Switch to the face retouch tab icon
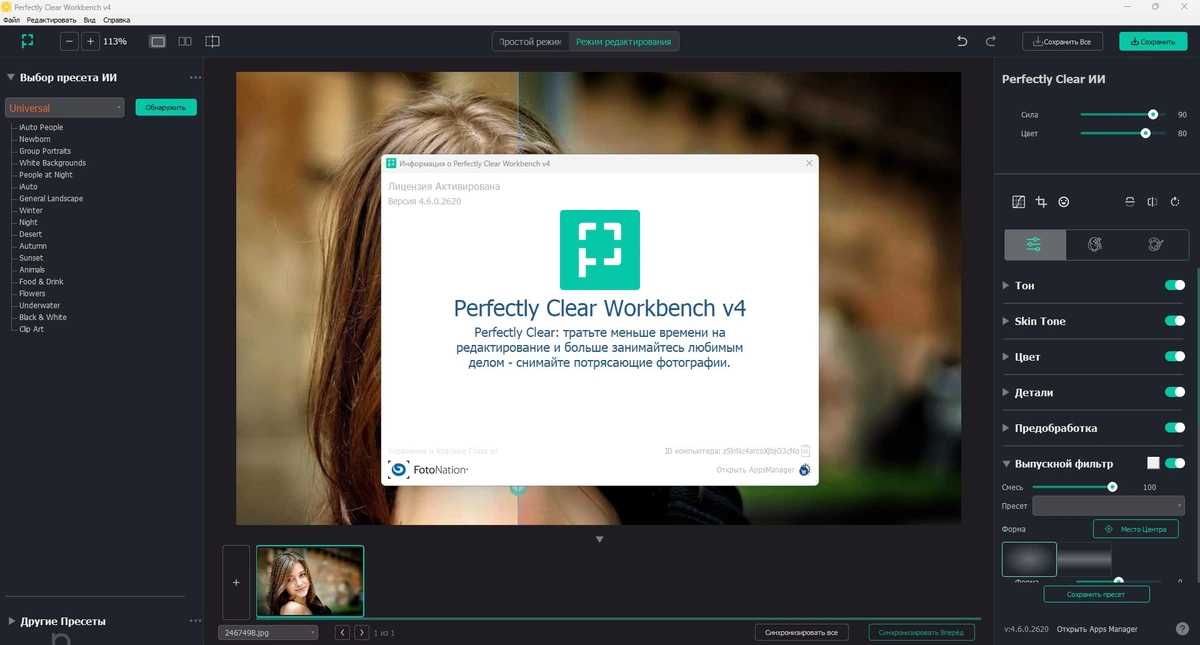The width and height of the screenshot is (1200, 645). [1095, 244]
